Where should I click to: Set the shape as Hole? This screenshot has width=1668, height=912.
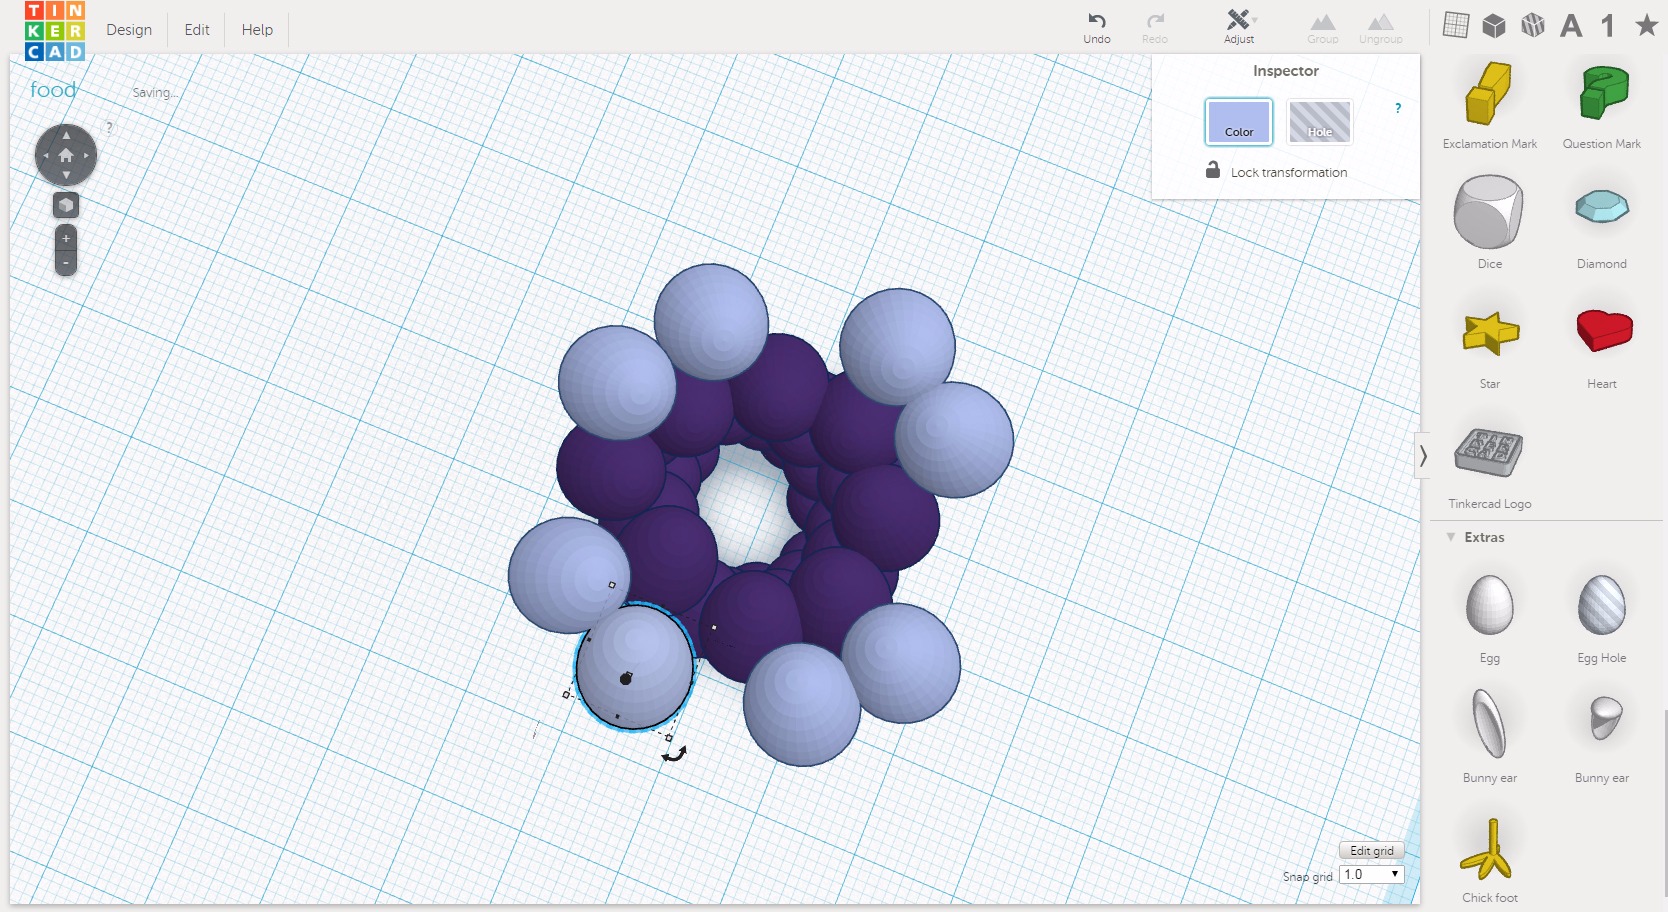coord(1320,122)
